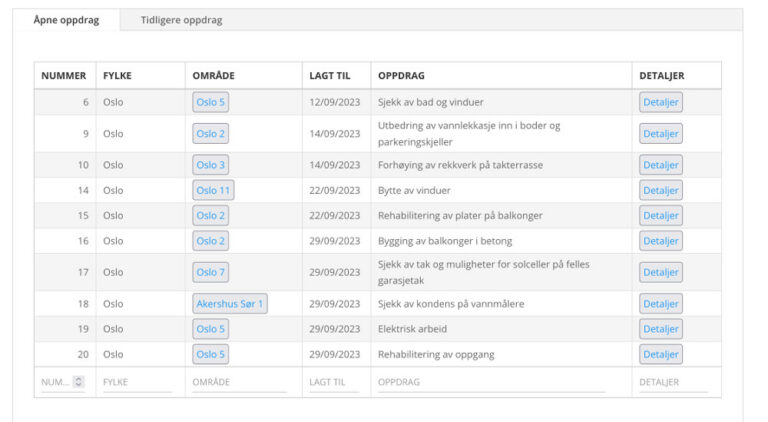Select the Åpne oppdrag tab
The width and height of the screenshot is (768, 422).
66,20
